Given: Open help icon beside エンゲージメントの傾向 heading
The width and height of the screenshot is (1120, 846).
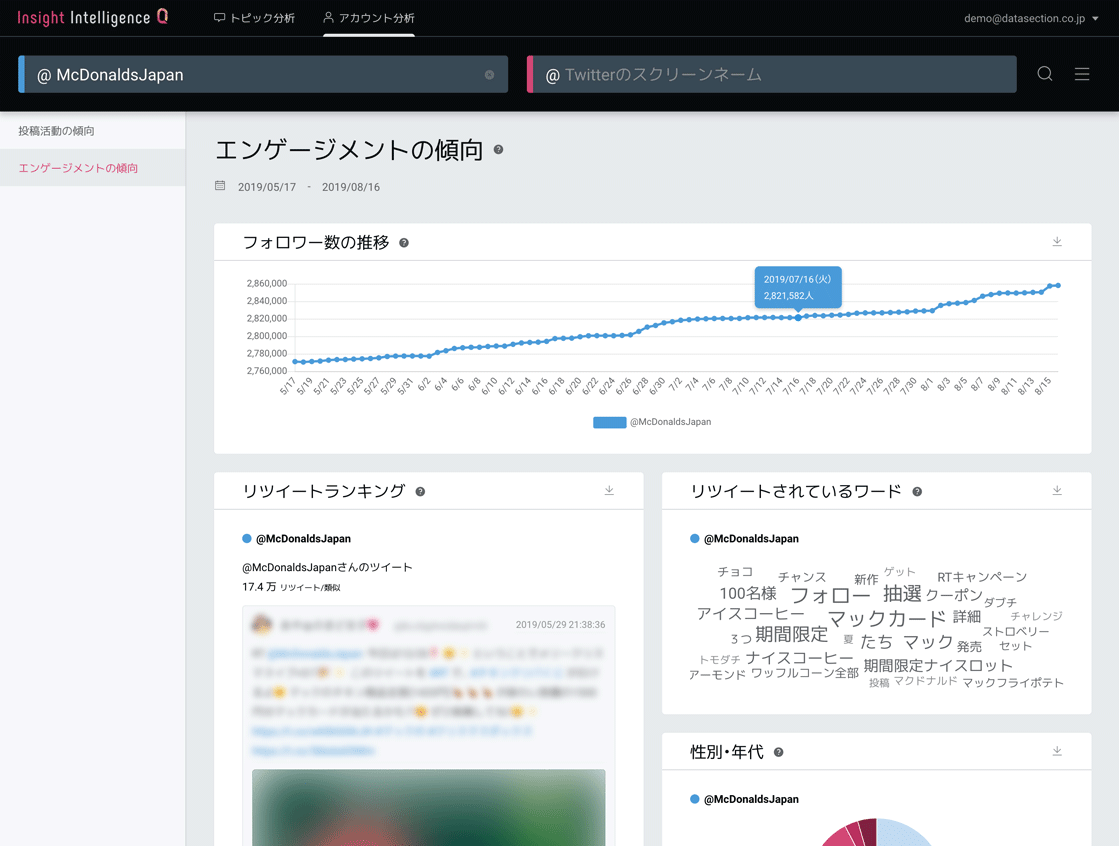Looking at the screenshot, I should click(x=499, y=149).
